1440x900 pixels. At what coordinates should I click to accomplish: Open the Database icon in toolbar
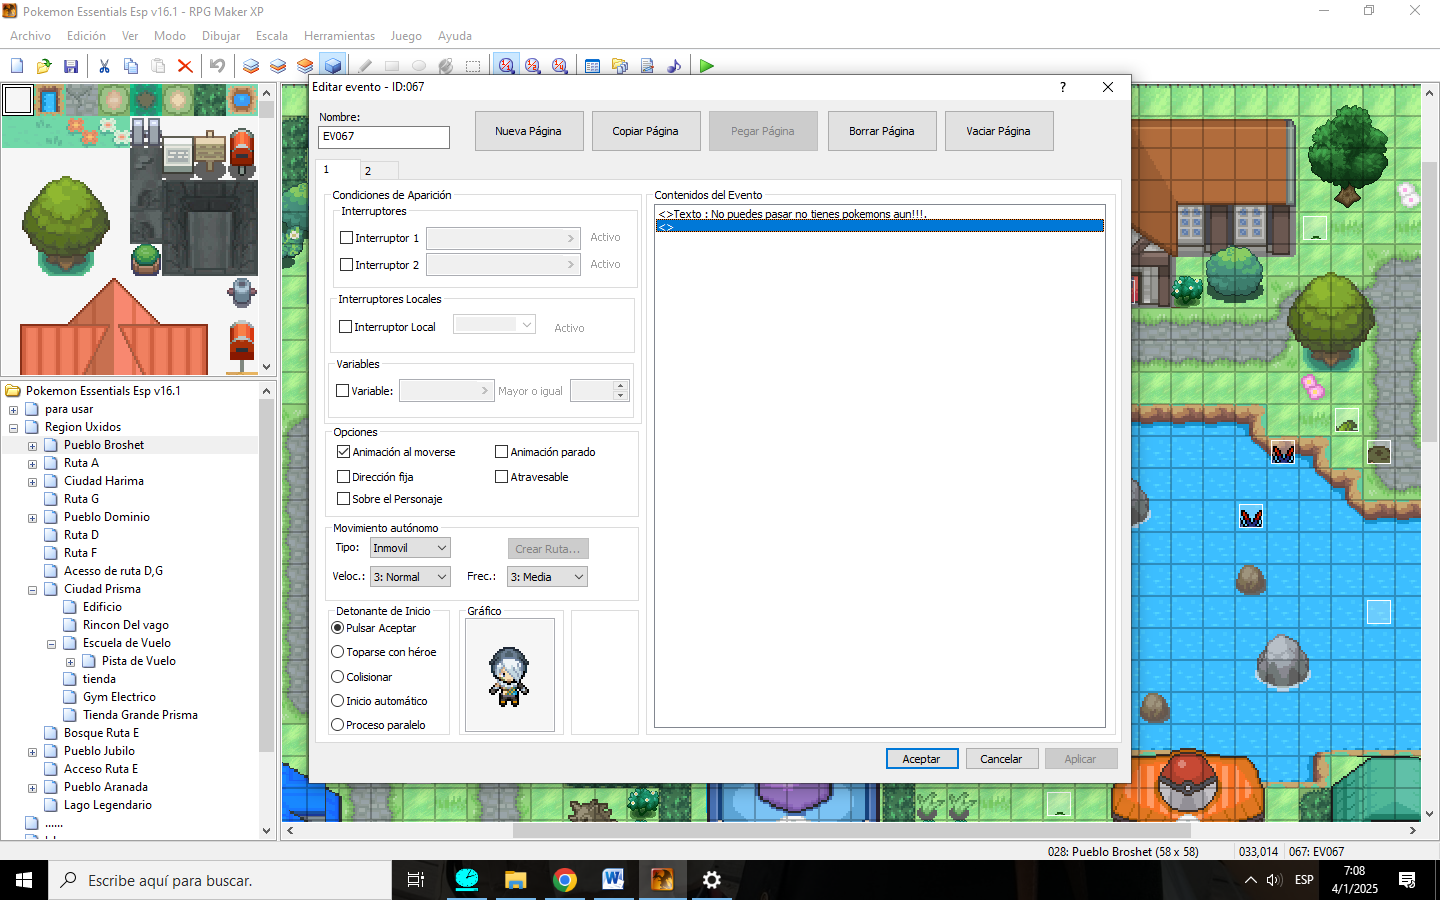coord(592,66)
